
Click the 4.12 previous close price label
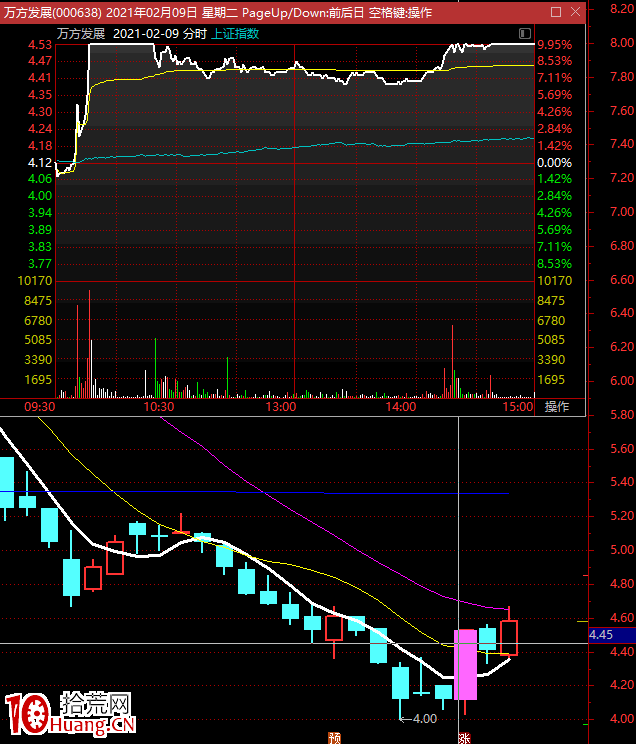click(40, 163)
